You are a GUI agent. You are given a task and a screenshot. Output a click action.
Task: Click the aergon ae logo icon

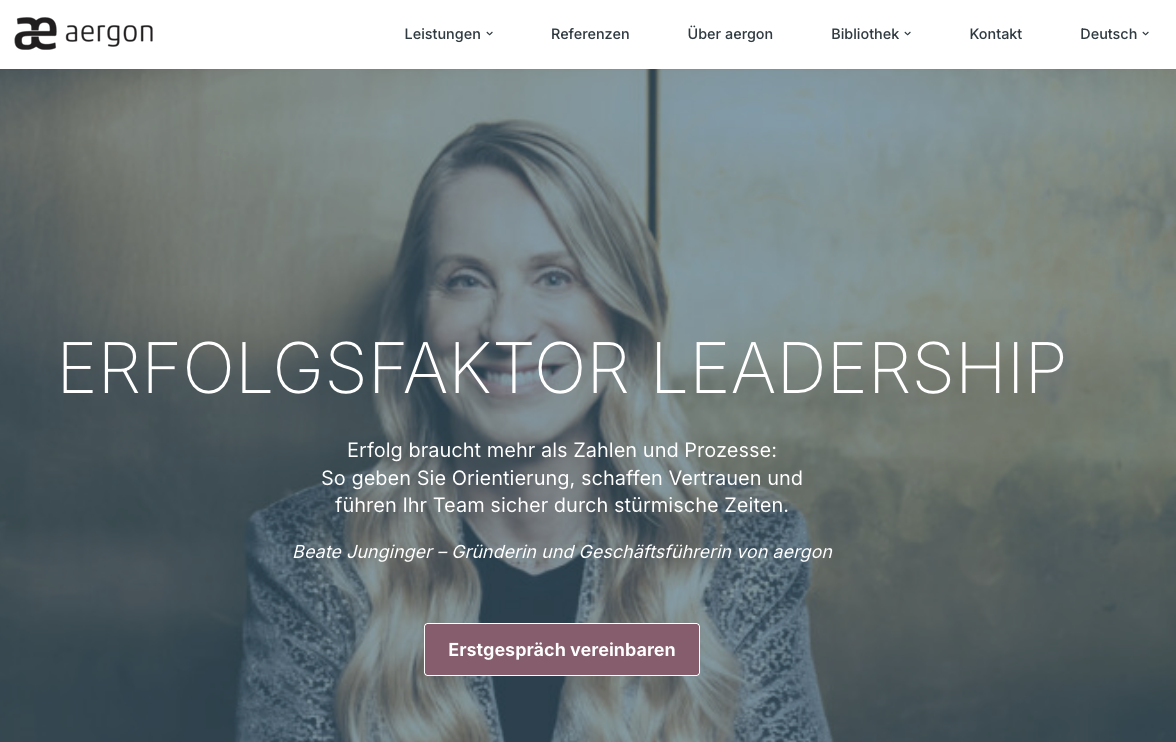tap(35, 34)
